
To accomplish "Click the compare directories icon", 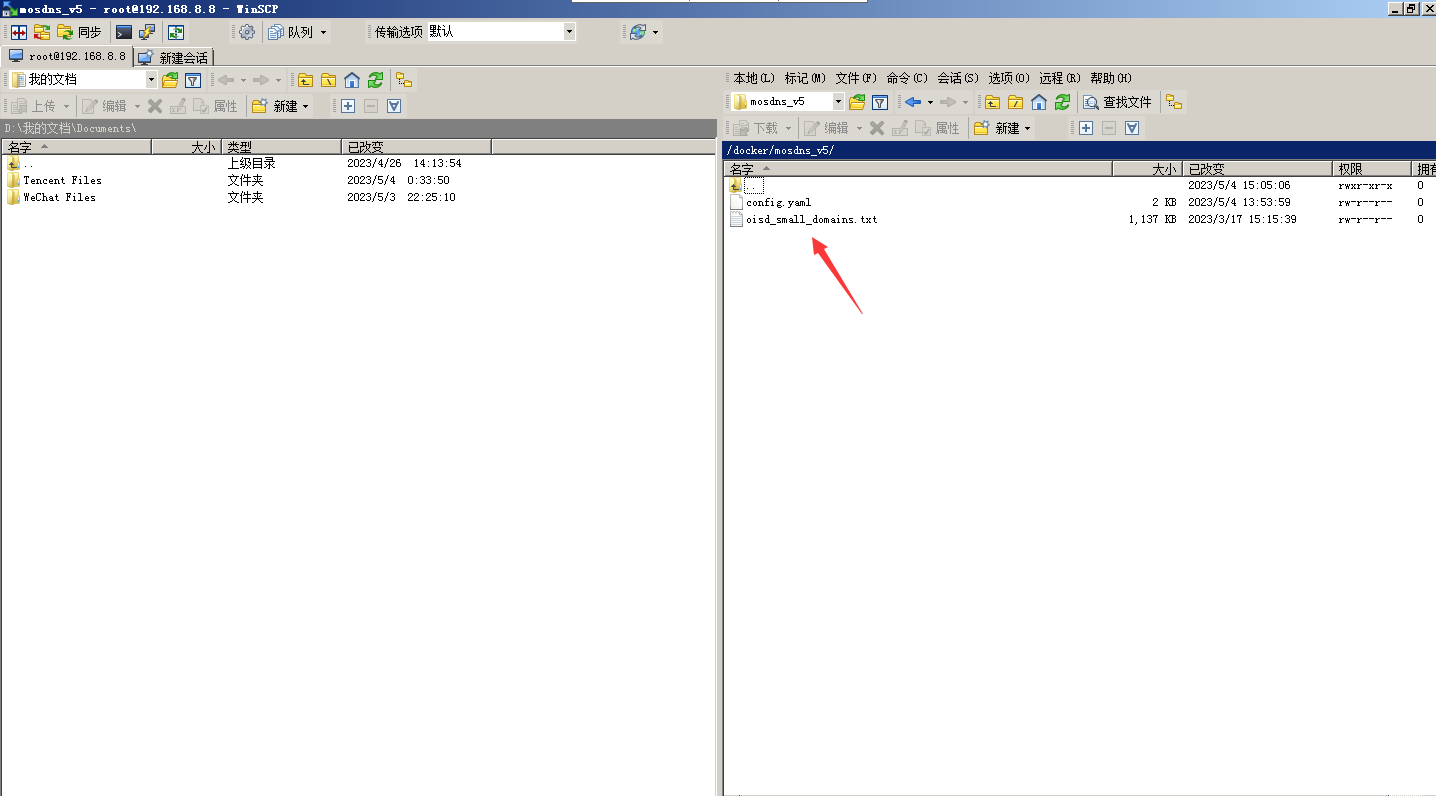I will pyautogui.click(x=19, y=32).
